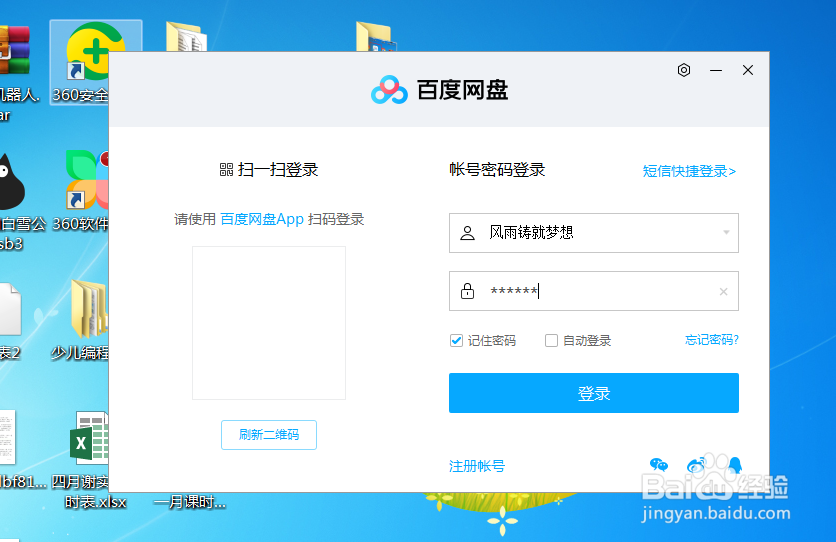Click the account field showing 风雨铸就梦想
The height and width of the screenshot is (542, 836).
pyautogui.click(x=594, y=233)
